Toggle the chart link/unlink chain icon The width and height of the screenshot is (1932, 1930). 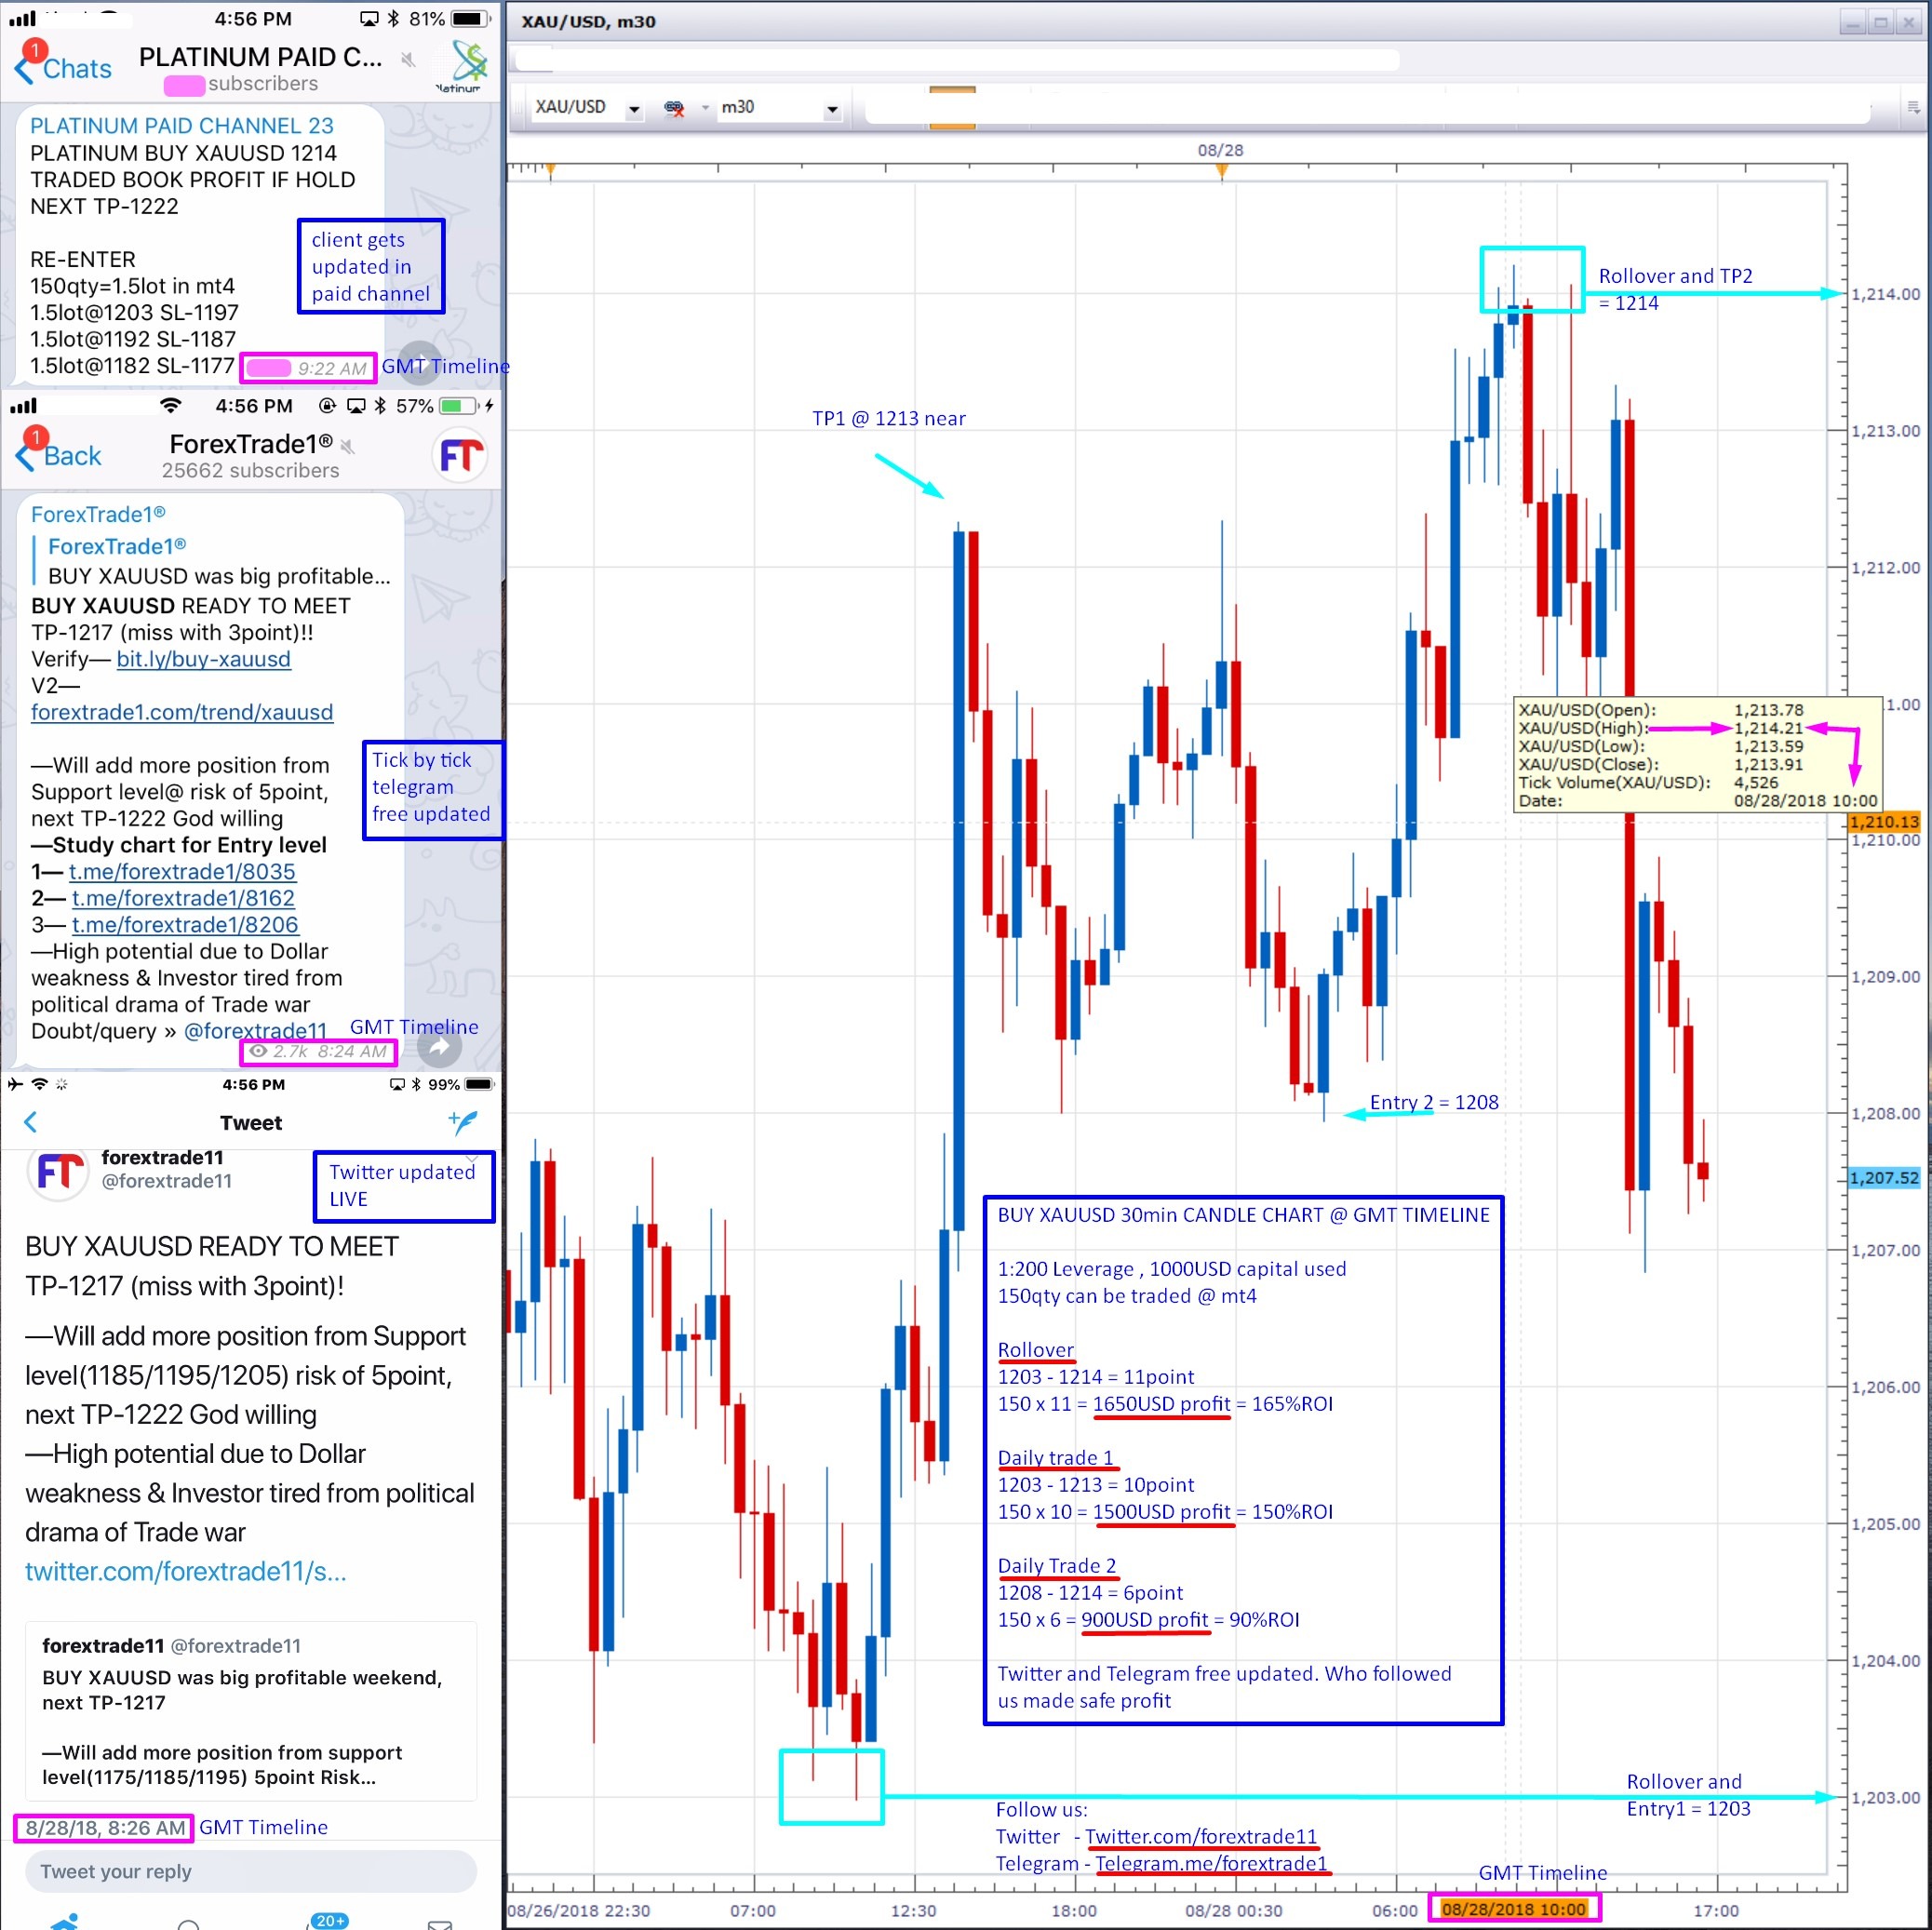pos(675,108)
